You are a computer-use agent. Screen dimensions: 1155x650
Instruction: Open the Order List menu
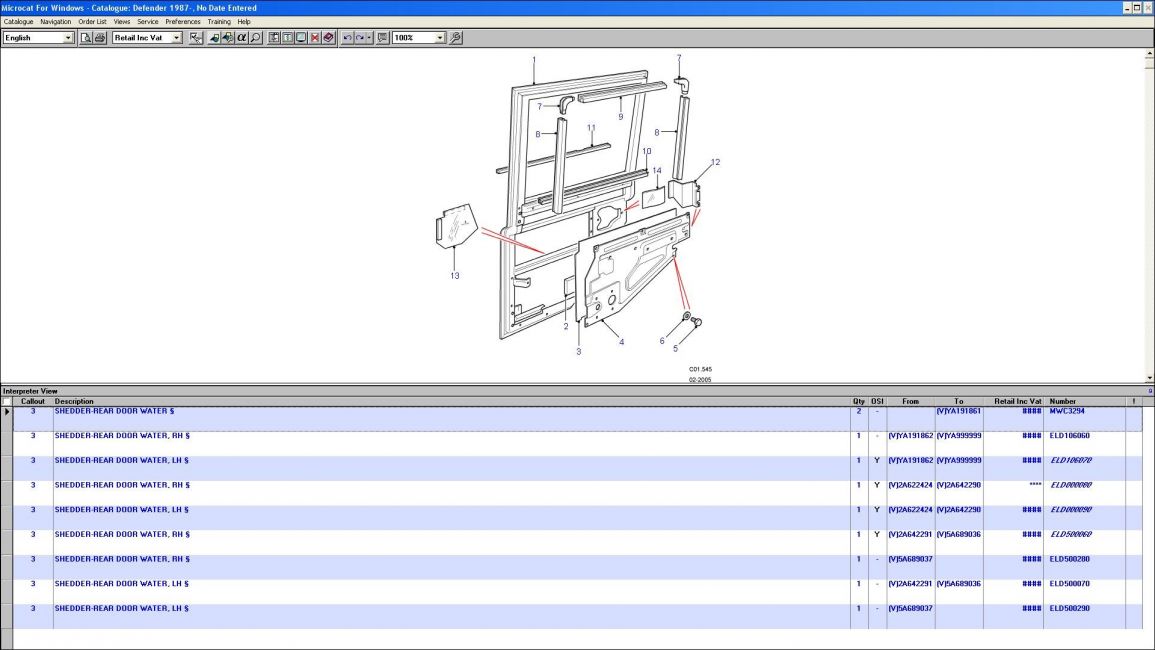92,21
